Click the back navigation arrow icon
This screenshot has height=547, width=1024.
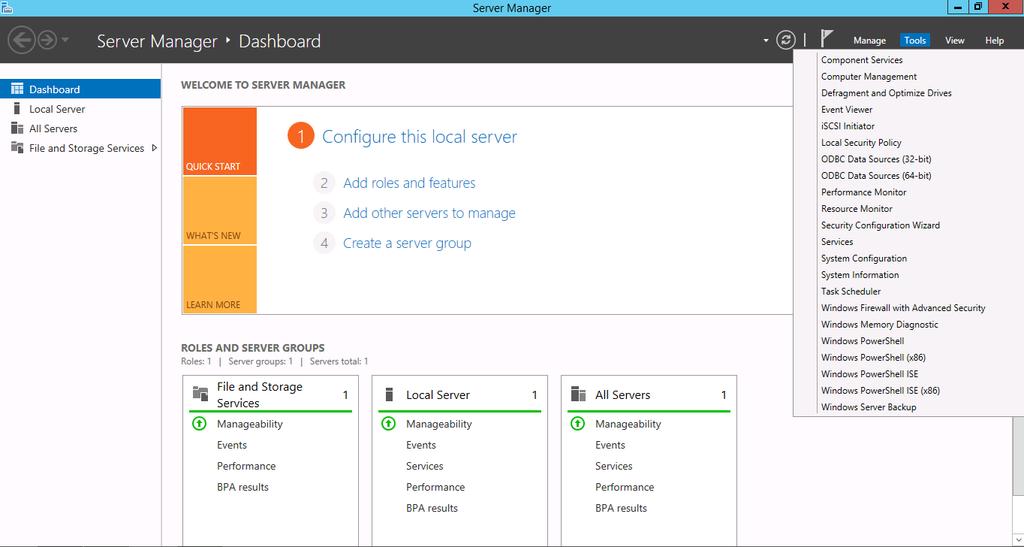tap(22, 40)
